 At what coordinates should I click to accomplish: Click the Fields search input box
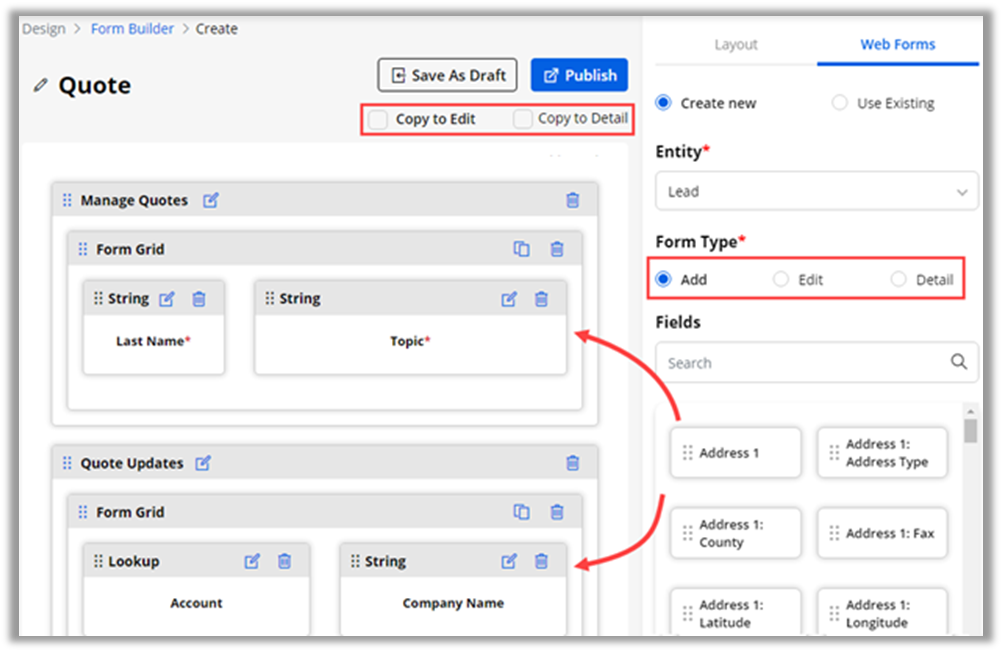pos(800,362)
